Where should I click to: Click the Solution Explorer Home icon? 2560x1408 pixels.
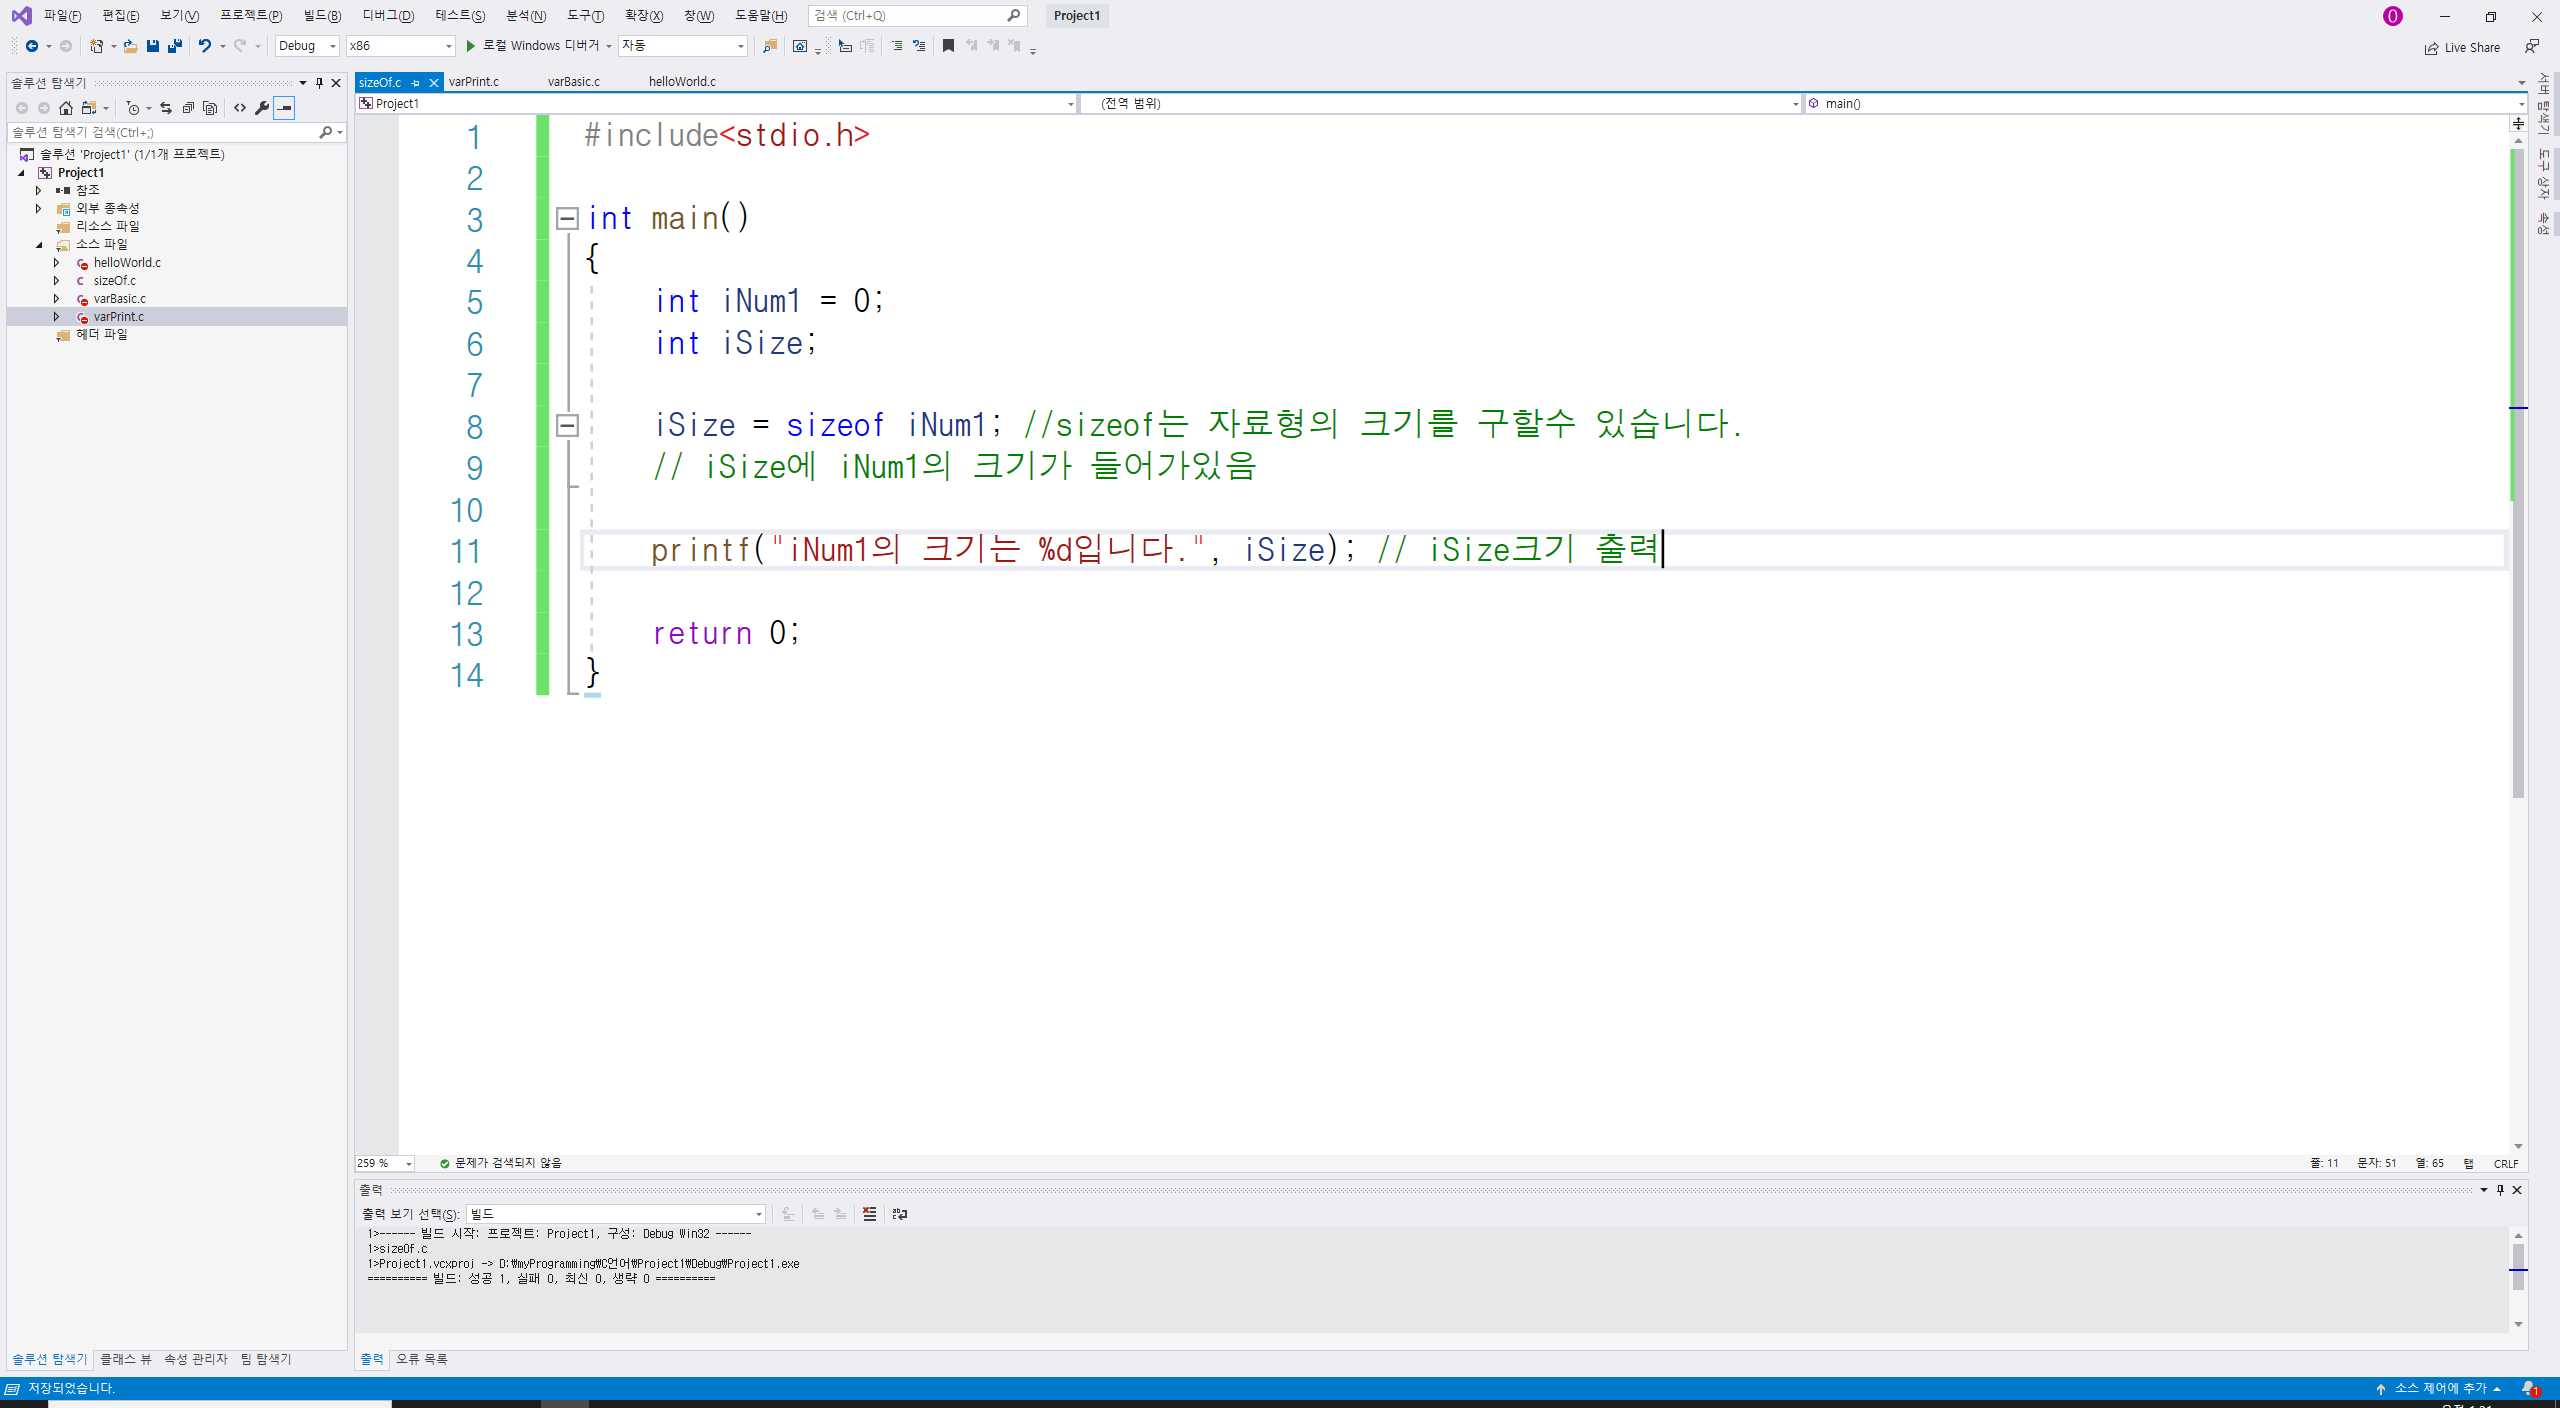(66, 108)
